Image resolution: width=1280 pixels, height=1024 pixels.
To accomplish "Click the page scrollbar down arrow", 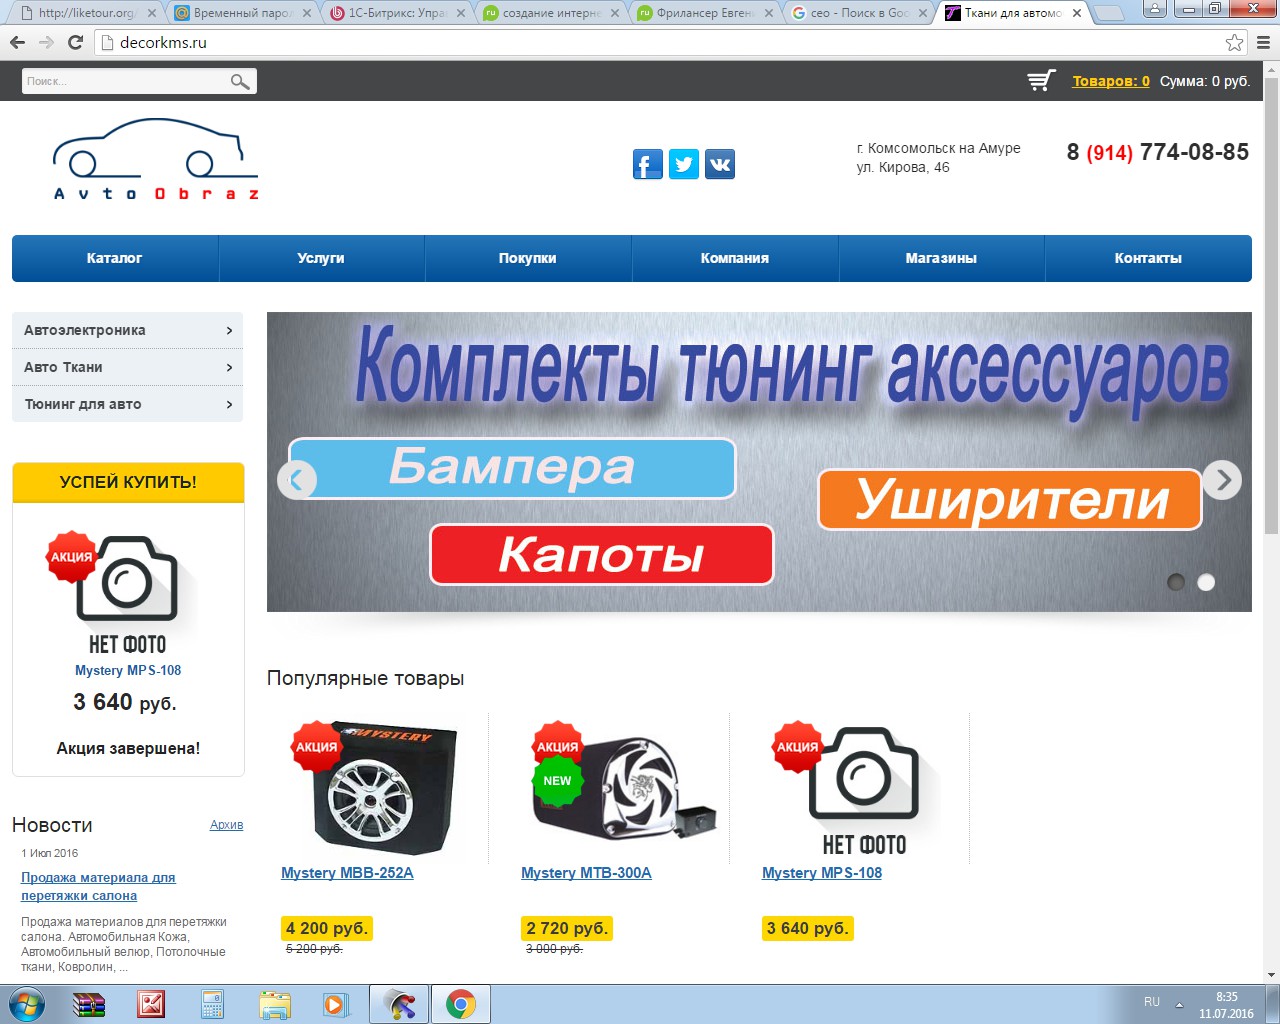I will [x=1271, y=975].
